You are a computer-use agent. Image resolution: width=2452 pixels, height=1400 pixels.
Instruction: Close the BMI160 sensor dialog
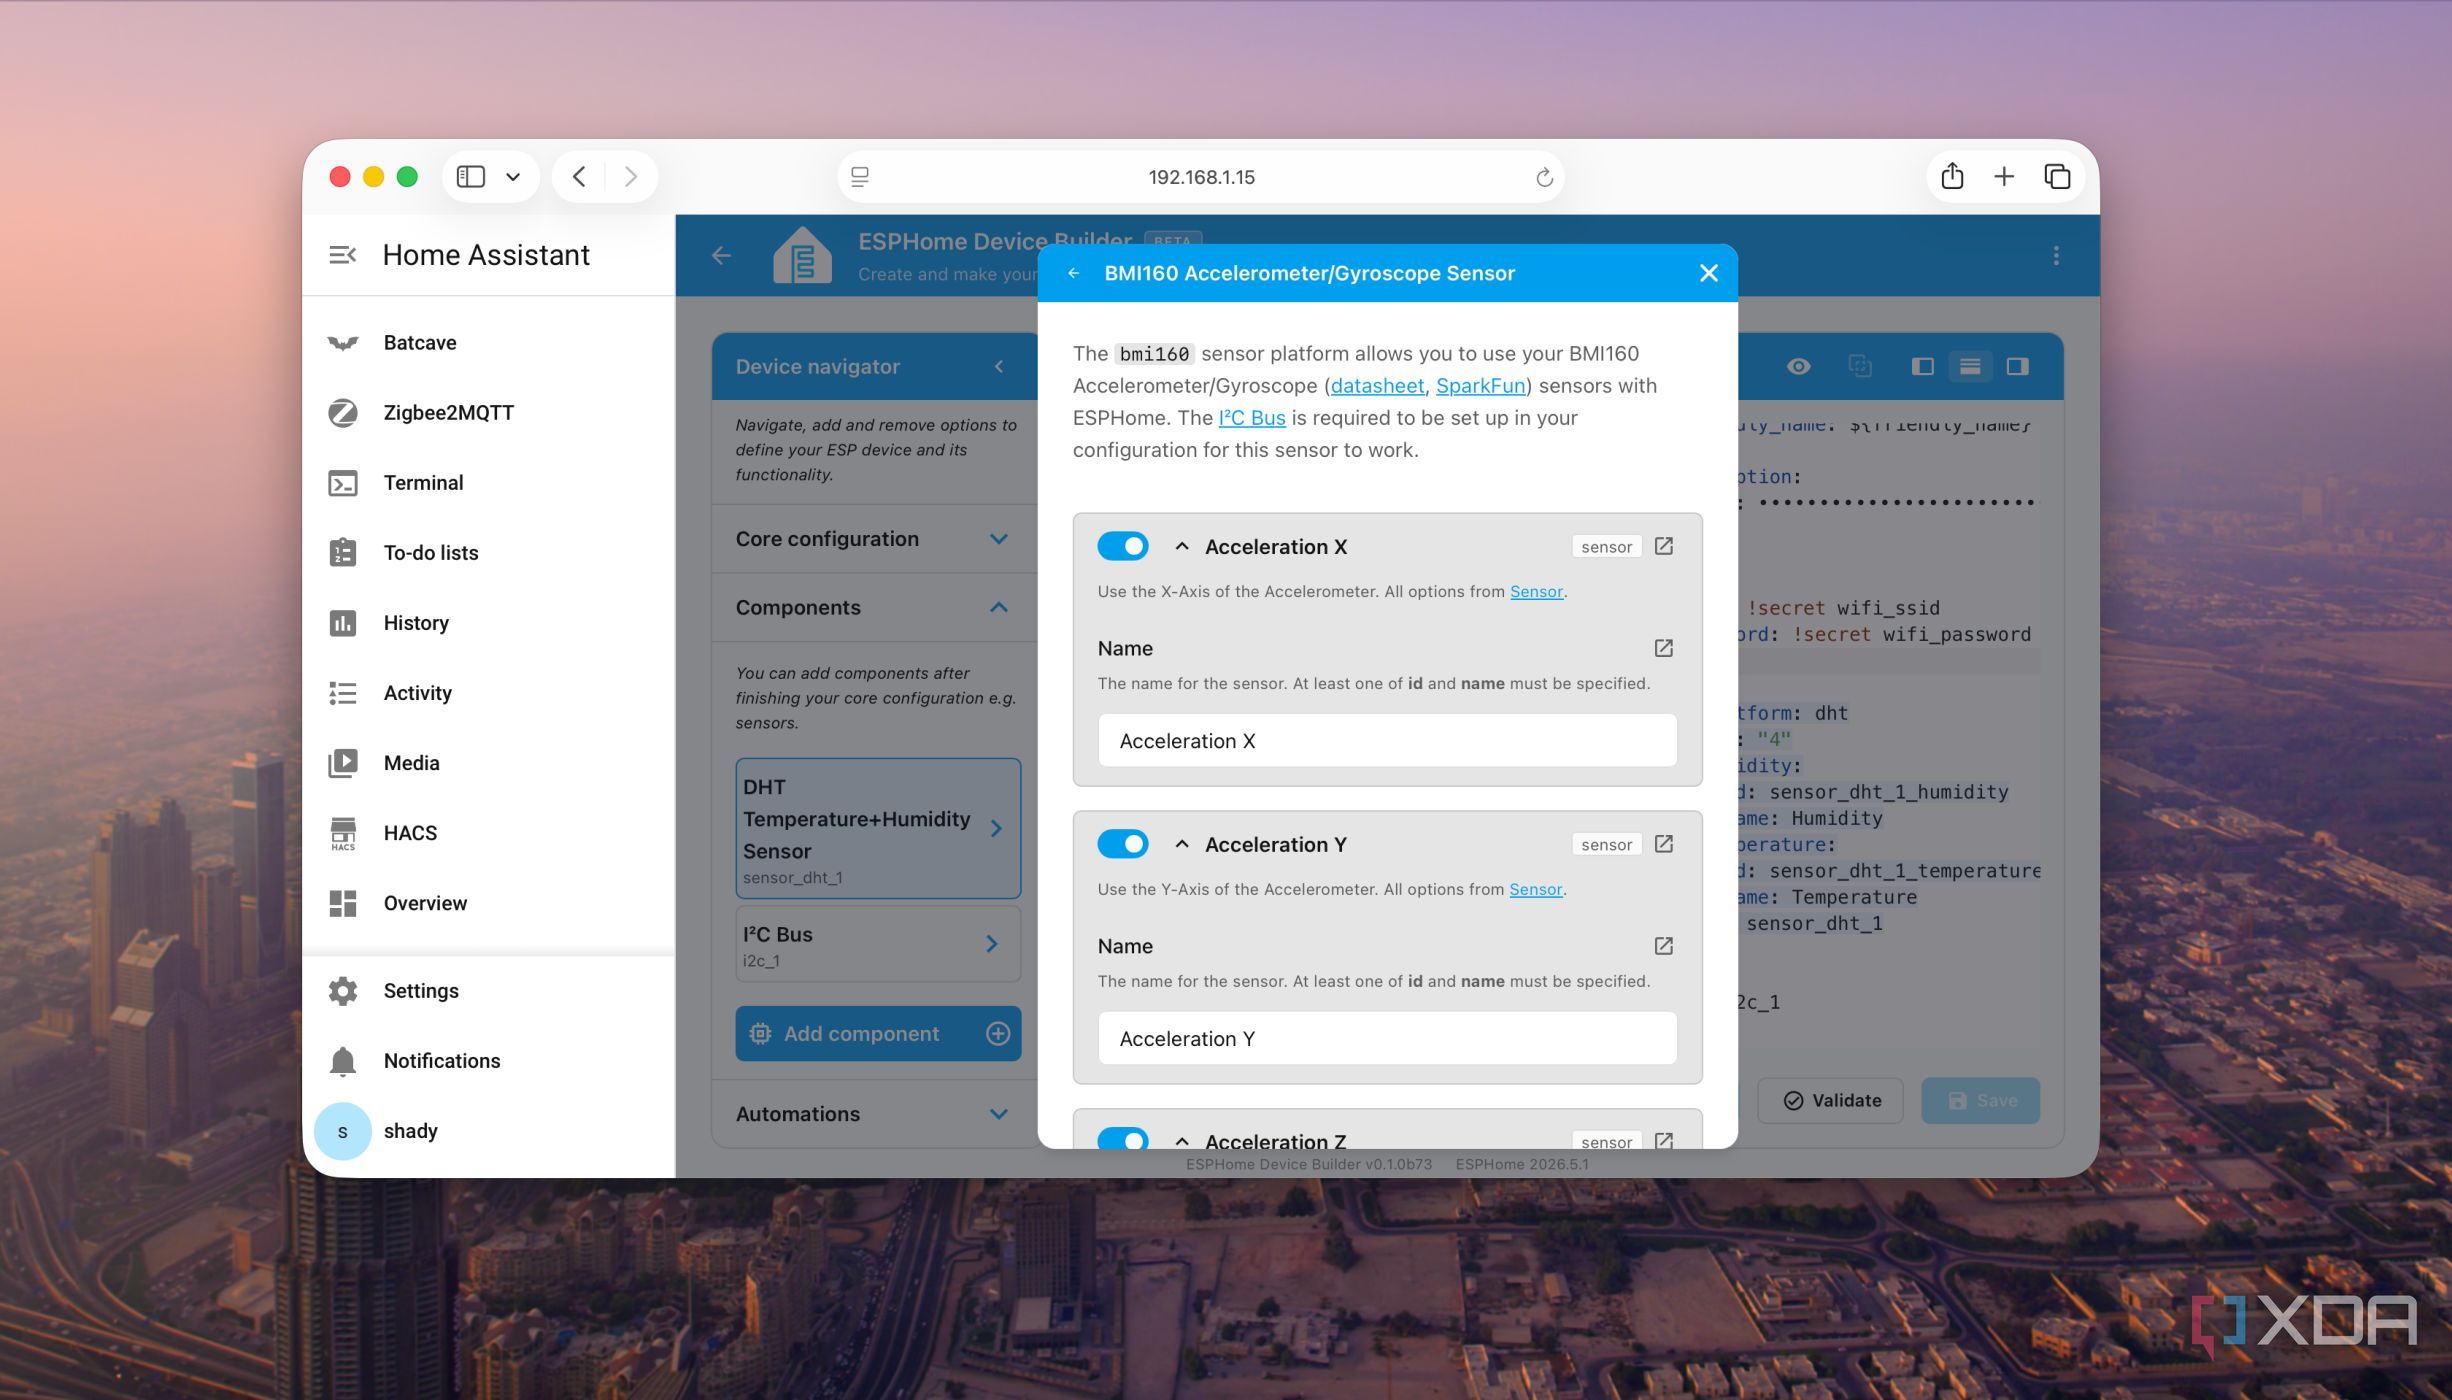(x=1708, y=273)
